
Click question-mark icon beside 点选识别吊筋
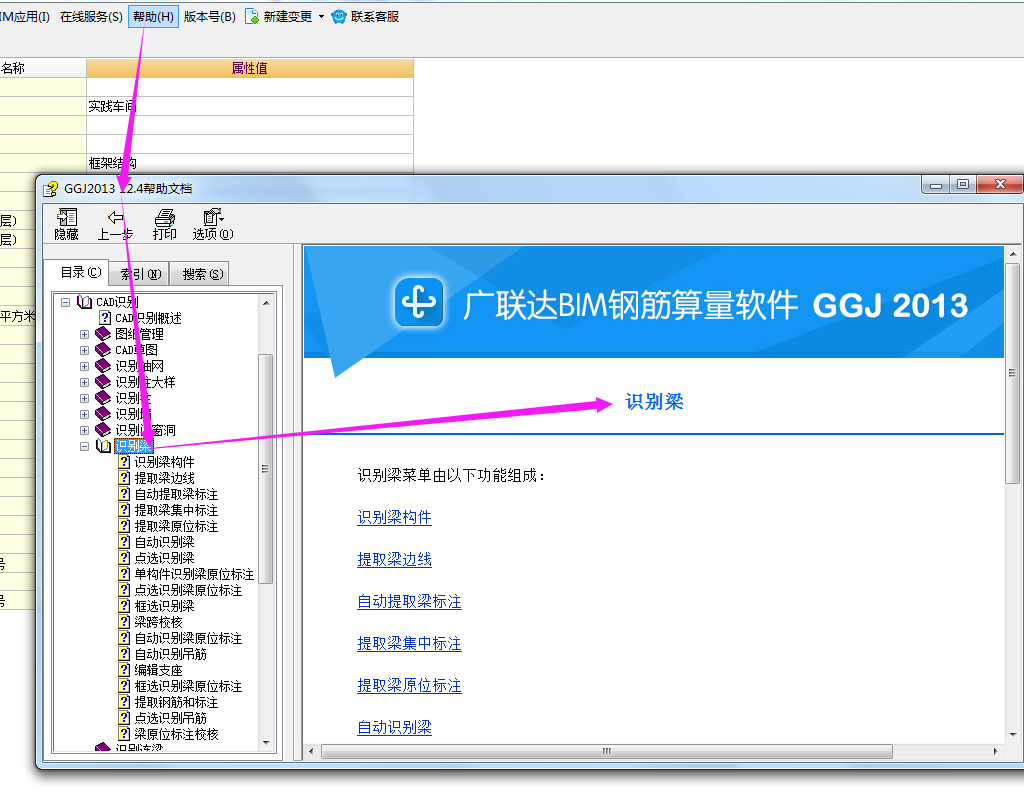point(124,718)
